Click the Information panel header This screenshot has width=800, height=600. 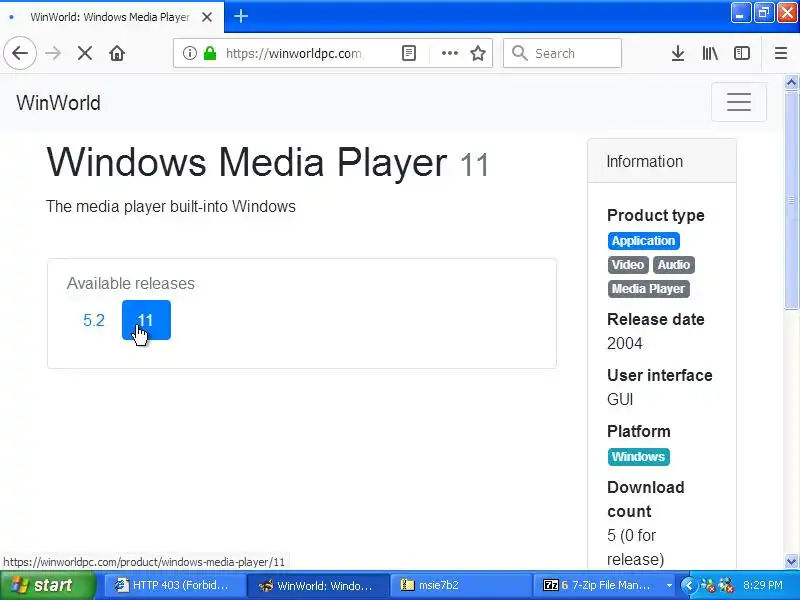point(662,161)
